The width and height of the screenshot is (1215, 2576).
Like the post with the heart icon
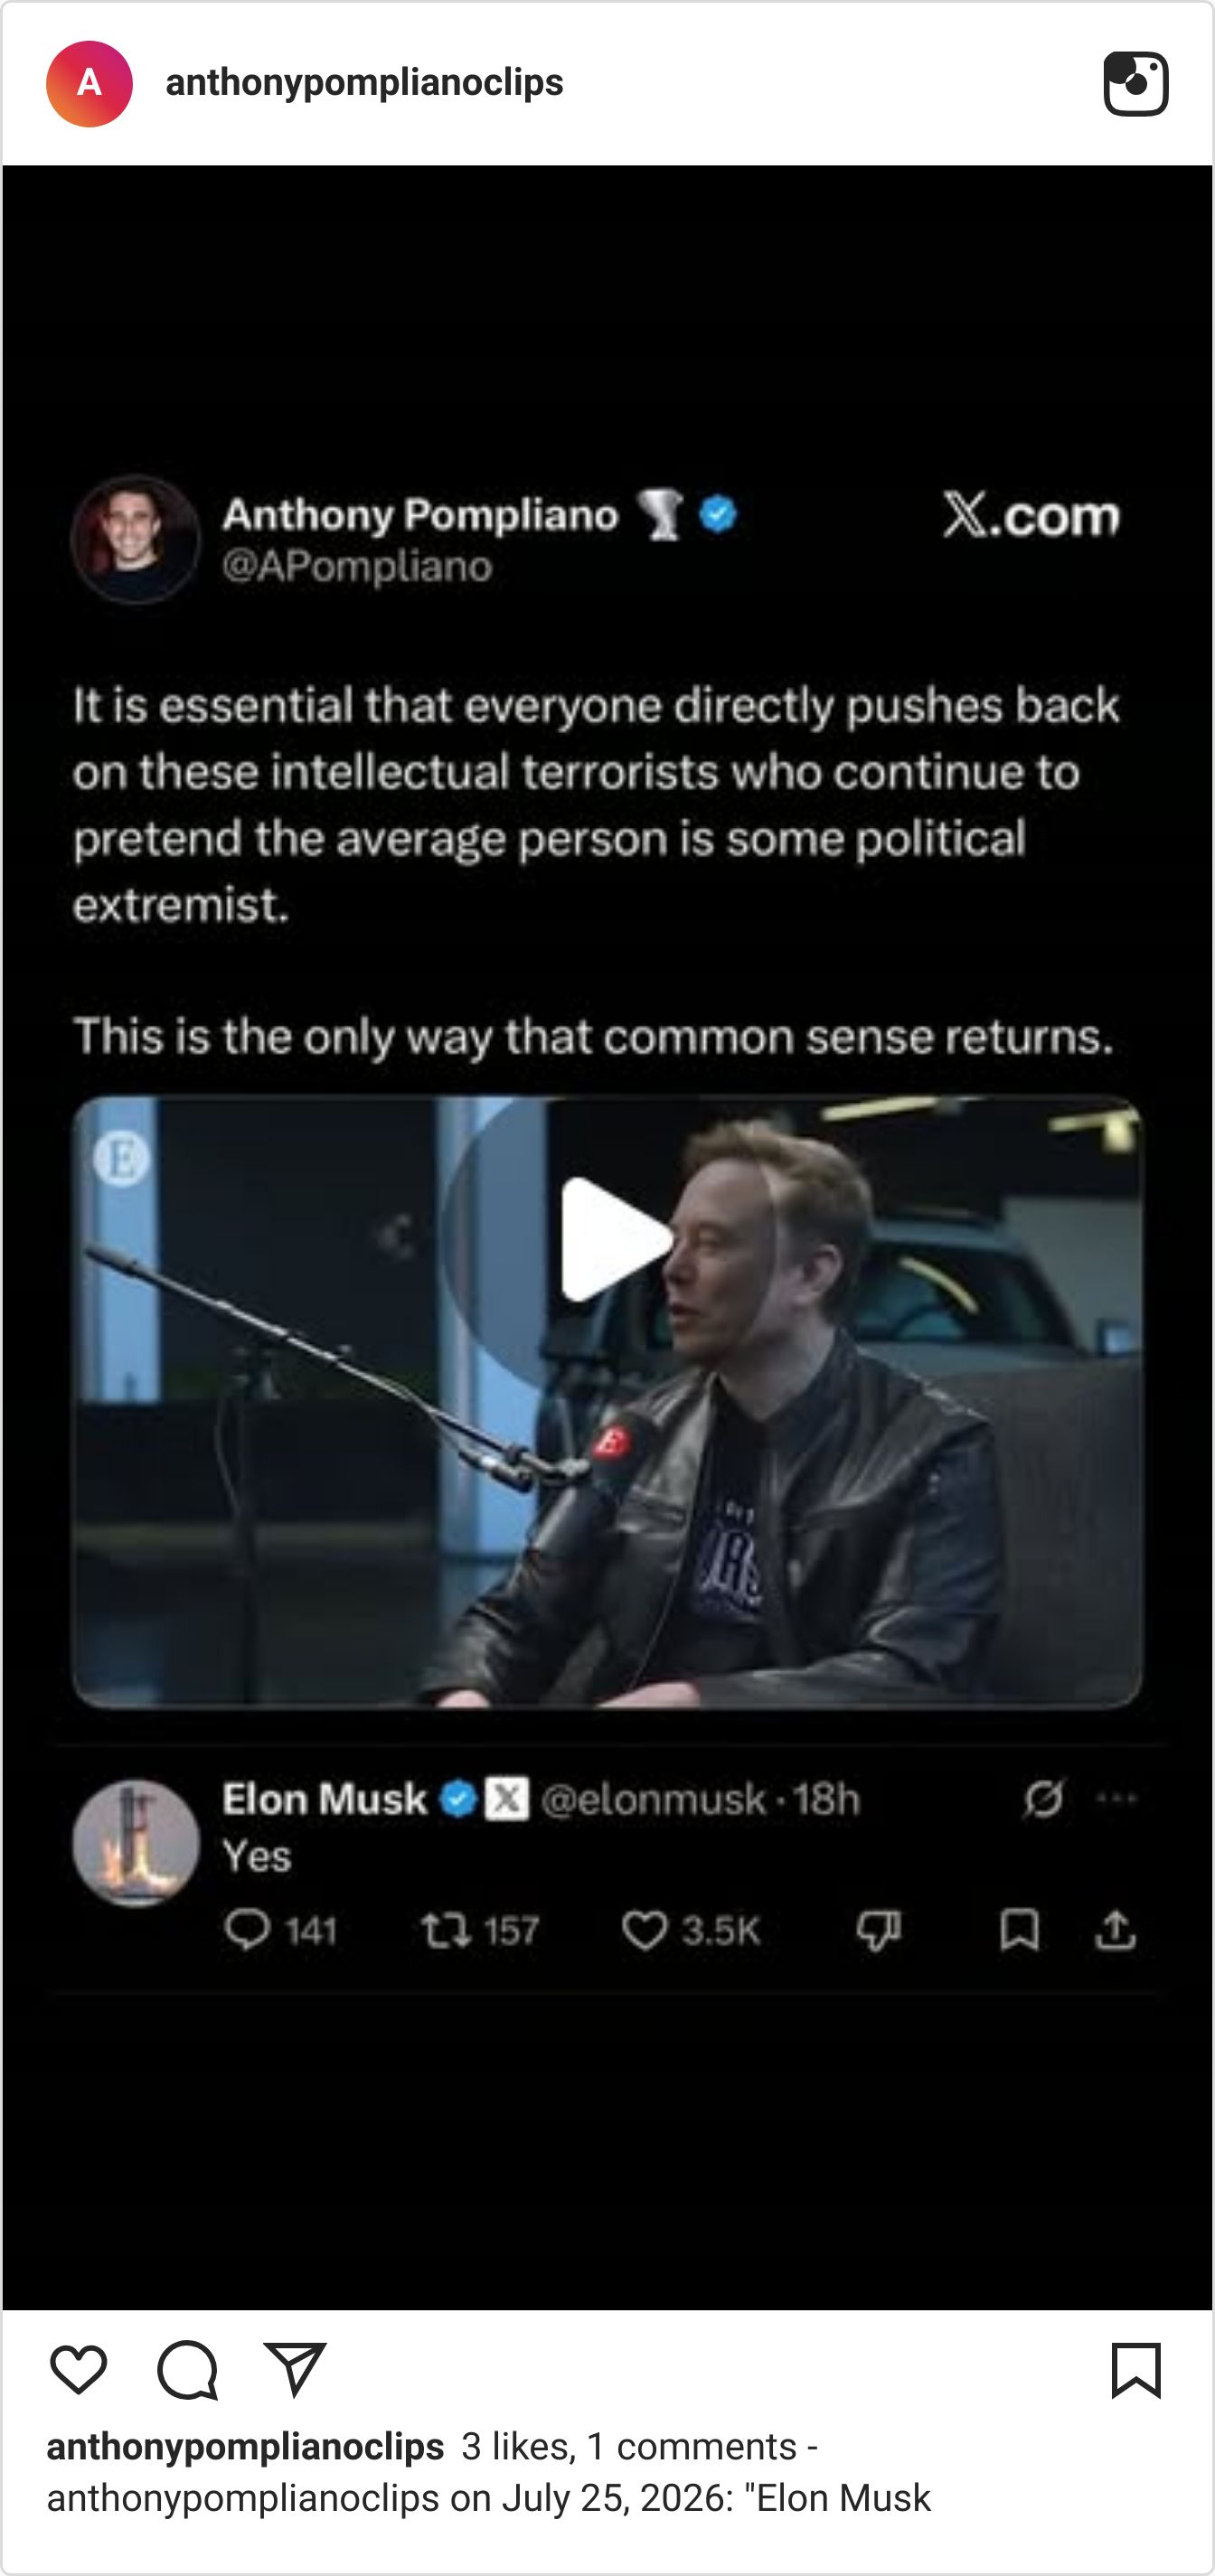[78, 2369]
